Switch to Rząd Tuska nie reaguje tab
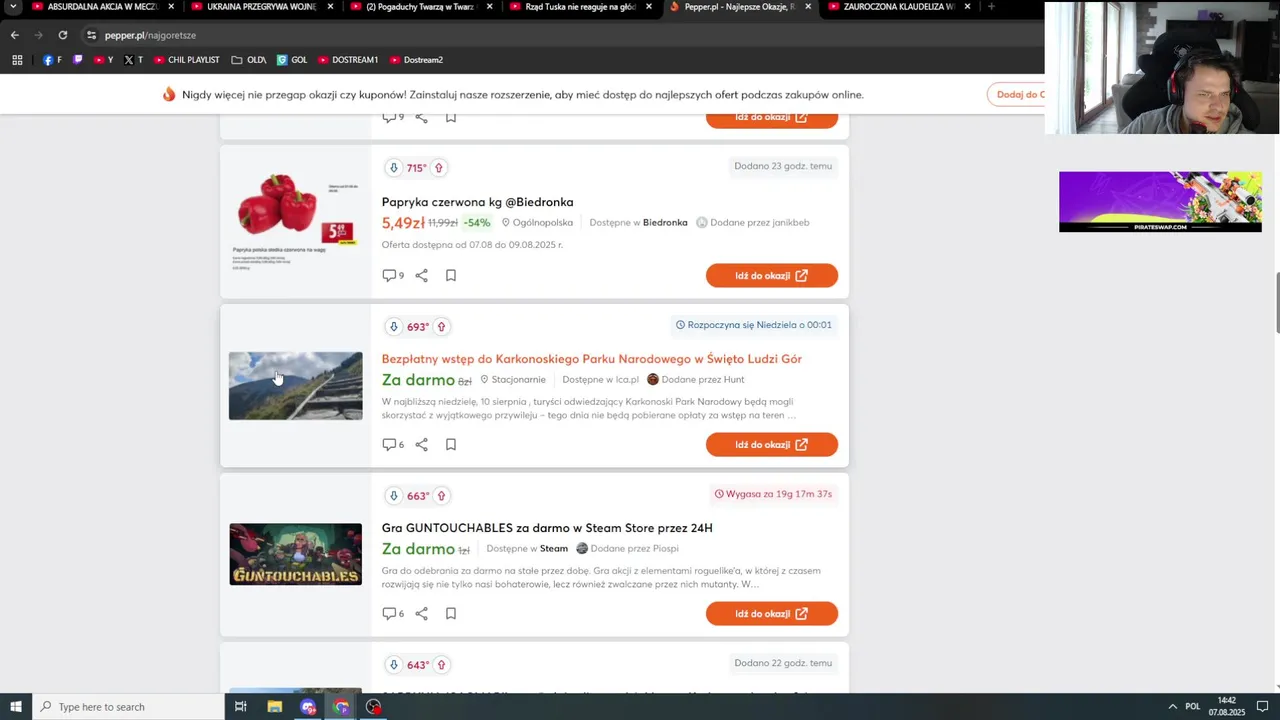This screenshot has width=1280, height=720. (572, 6)
